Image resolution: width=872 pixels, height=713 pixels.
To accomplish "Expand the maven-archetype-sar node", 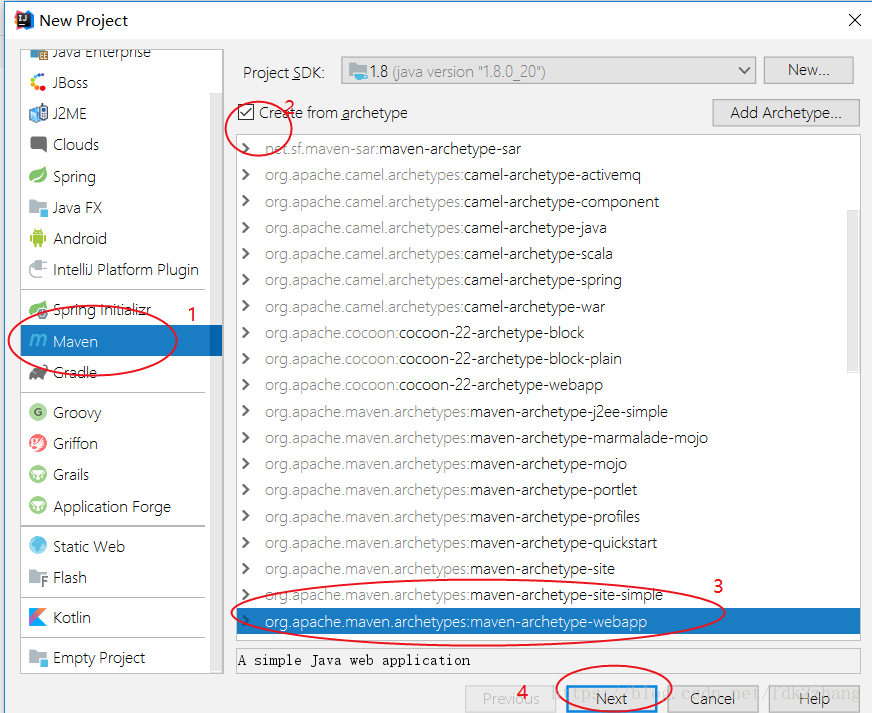I will click(245, 148).
